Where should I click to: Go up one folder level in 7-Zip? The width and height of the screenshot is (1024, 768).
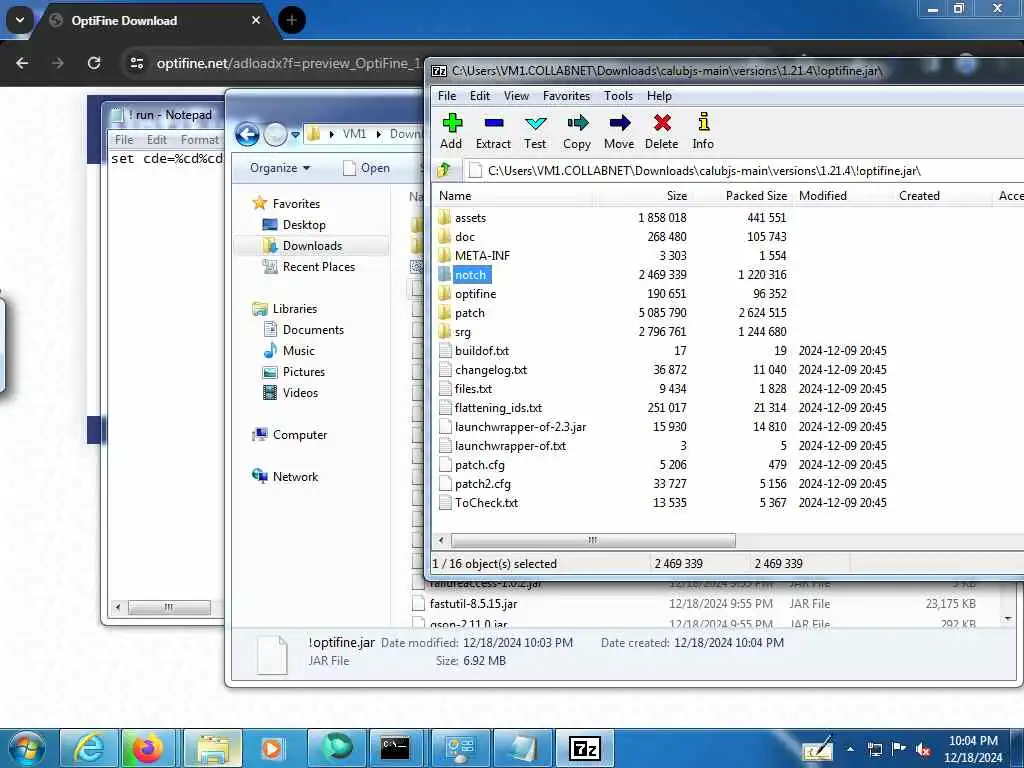444,170
